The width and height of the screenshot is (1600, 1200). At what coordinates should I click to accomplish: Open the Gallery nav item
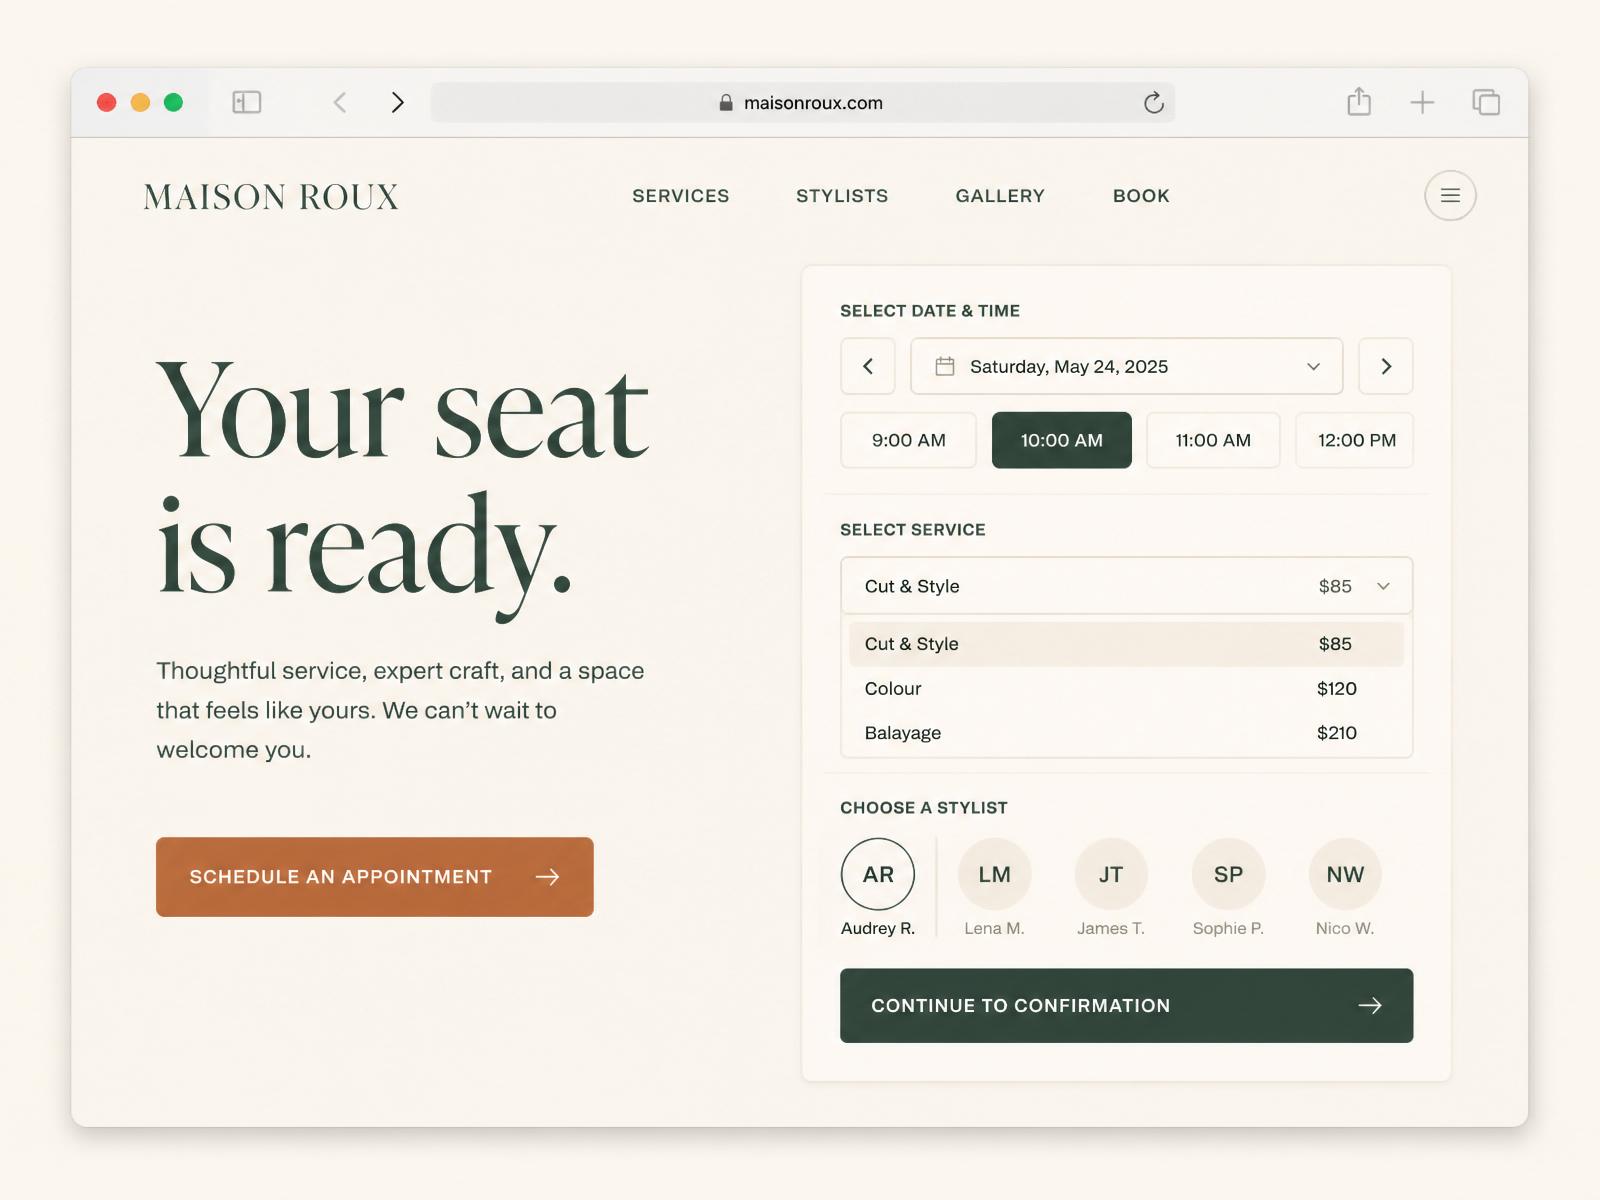1000,196
